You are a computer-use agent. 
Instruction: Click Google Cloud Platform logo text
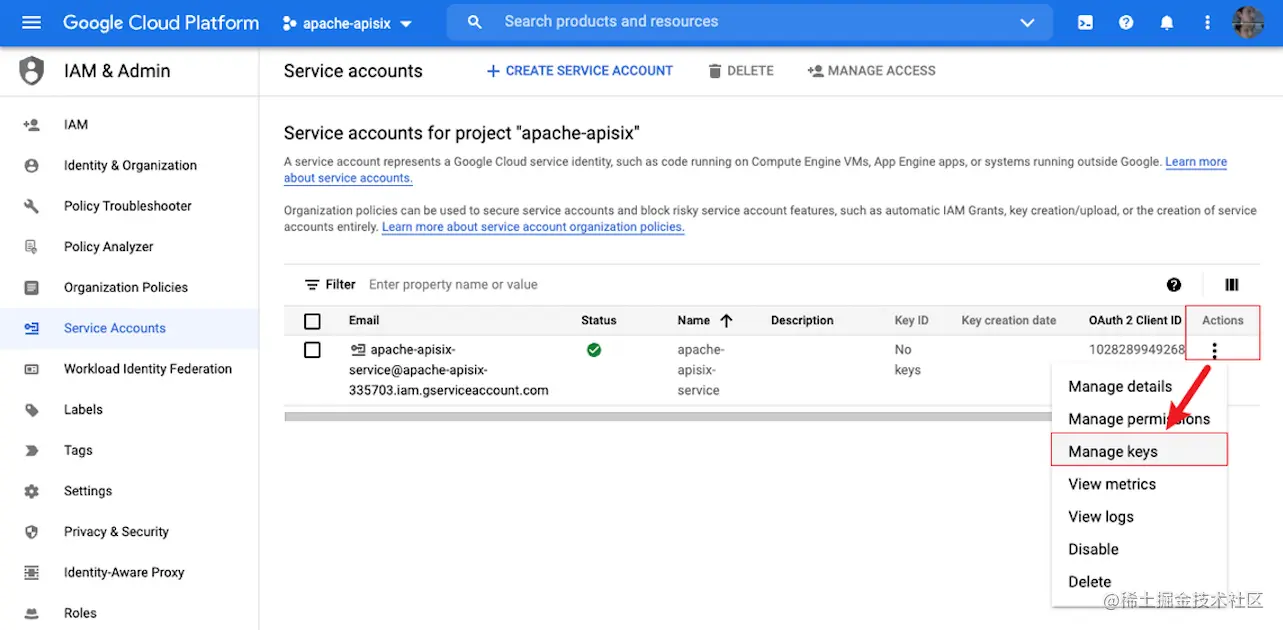click(161, 22)
